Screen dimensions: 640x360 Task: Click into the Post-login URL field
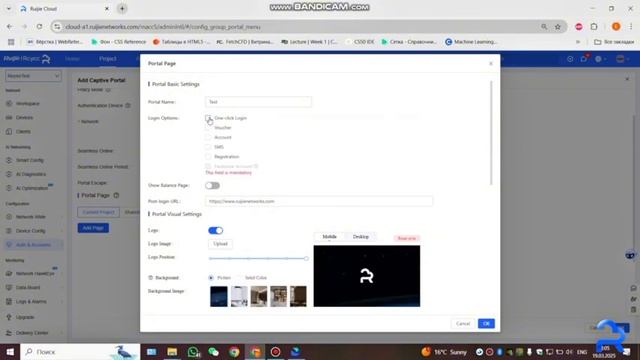(x=319, y=201)
